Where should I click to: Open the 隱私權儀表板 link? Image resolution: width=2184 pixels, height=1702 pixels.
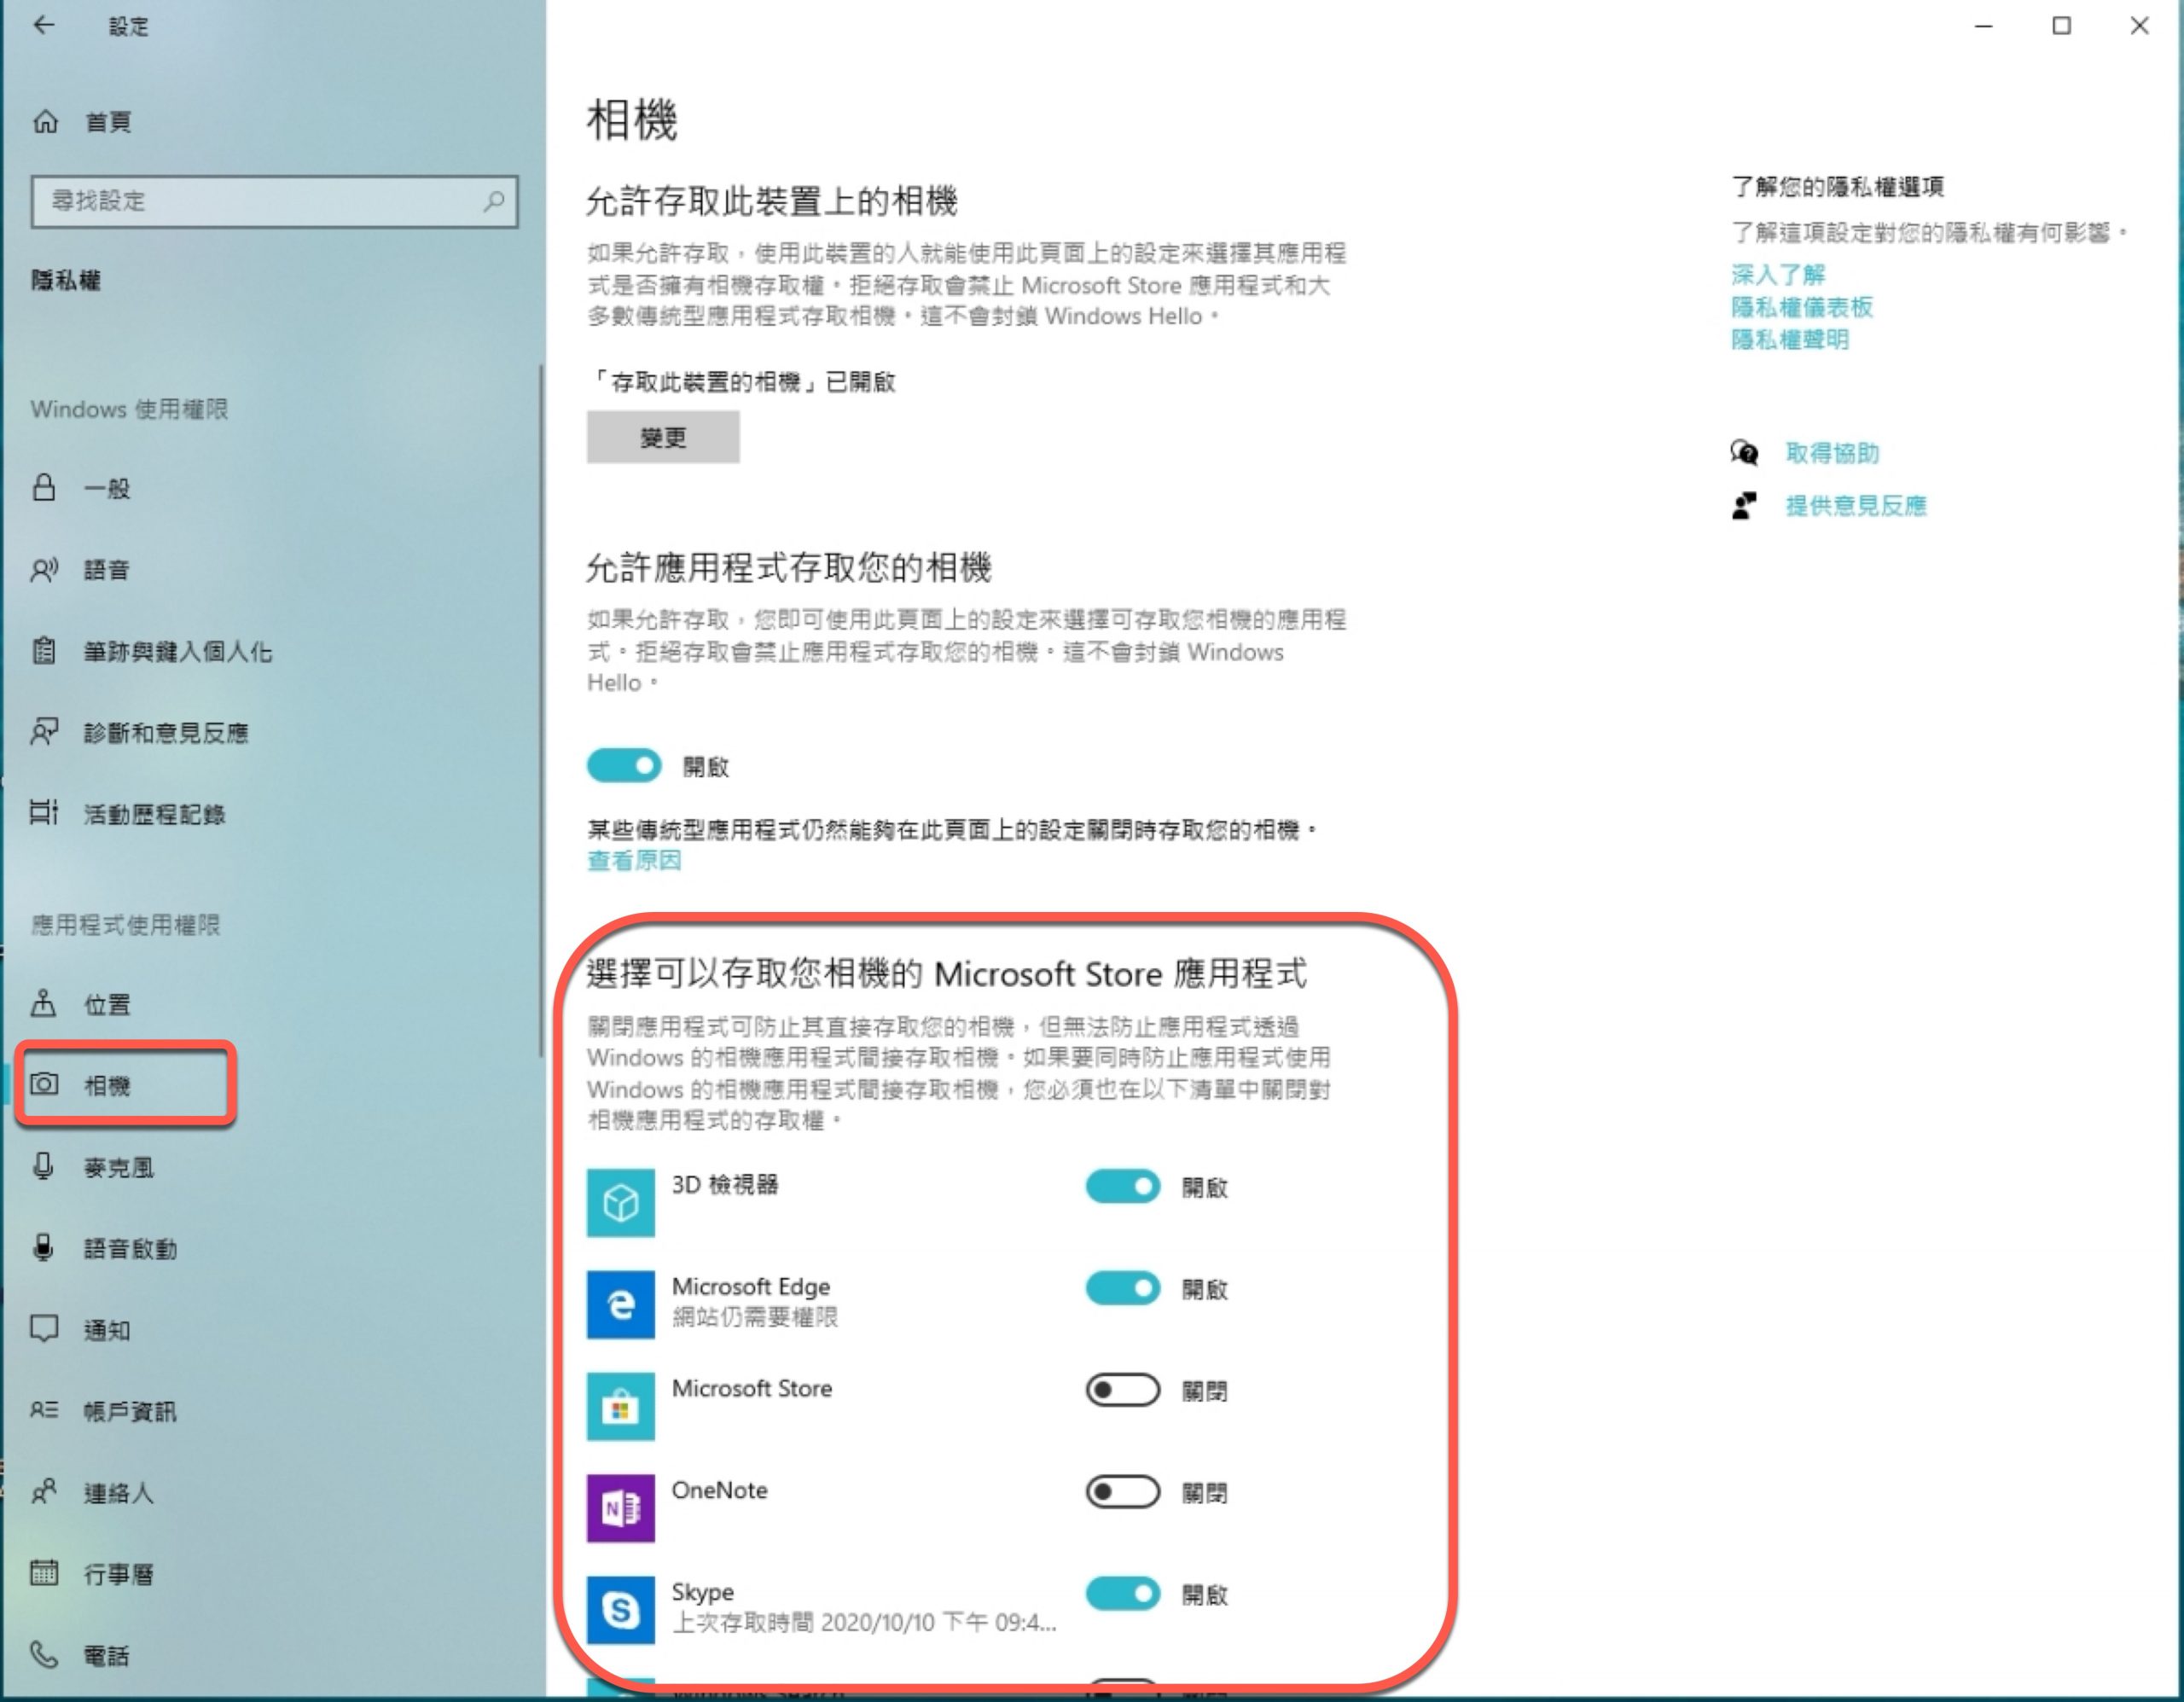(1801, 307)
